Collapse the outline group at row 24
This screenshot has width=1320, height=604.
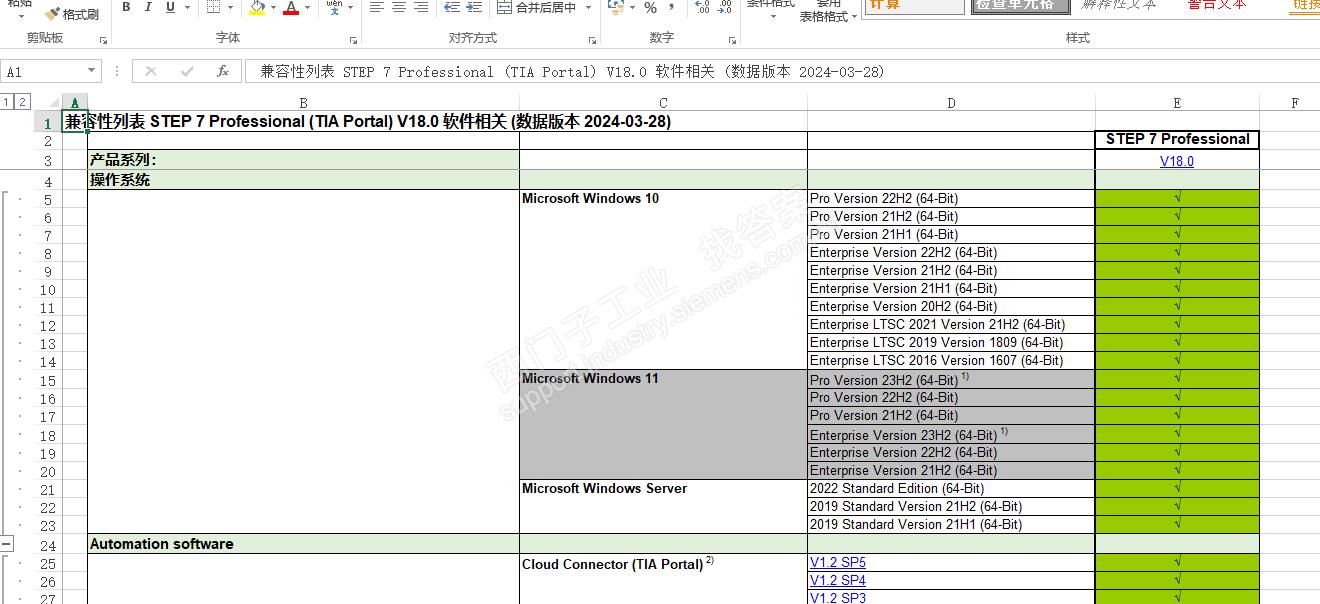click(7, 544)
